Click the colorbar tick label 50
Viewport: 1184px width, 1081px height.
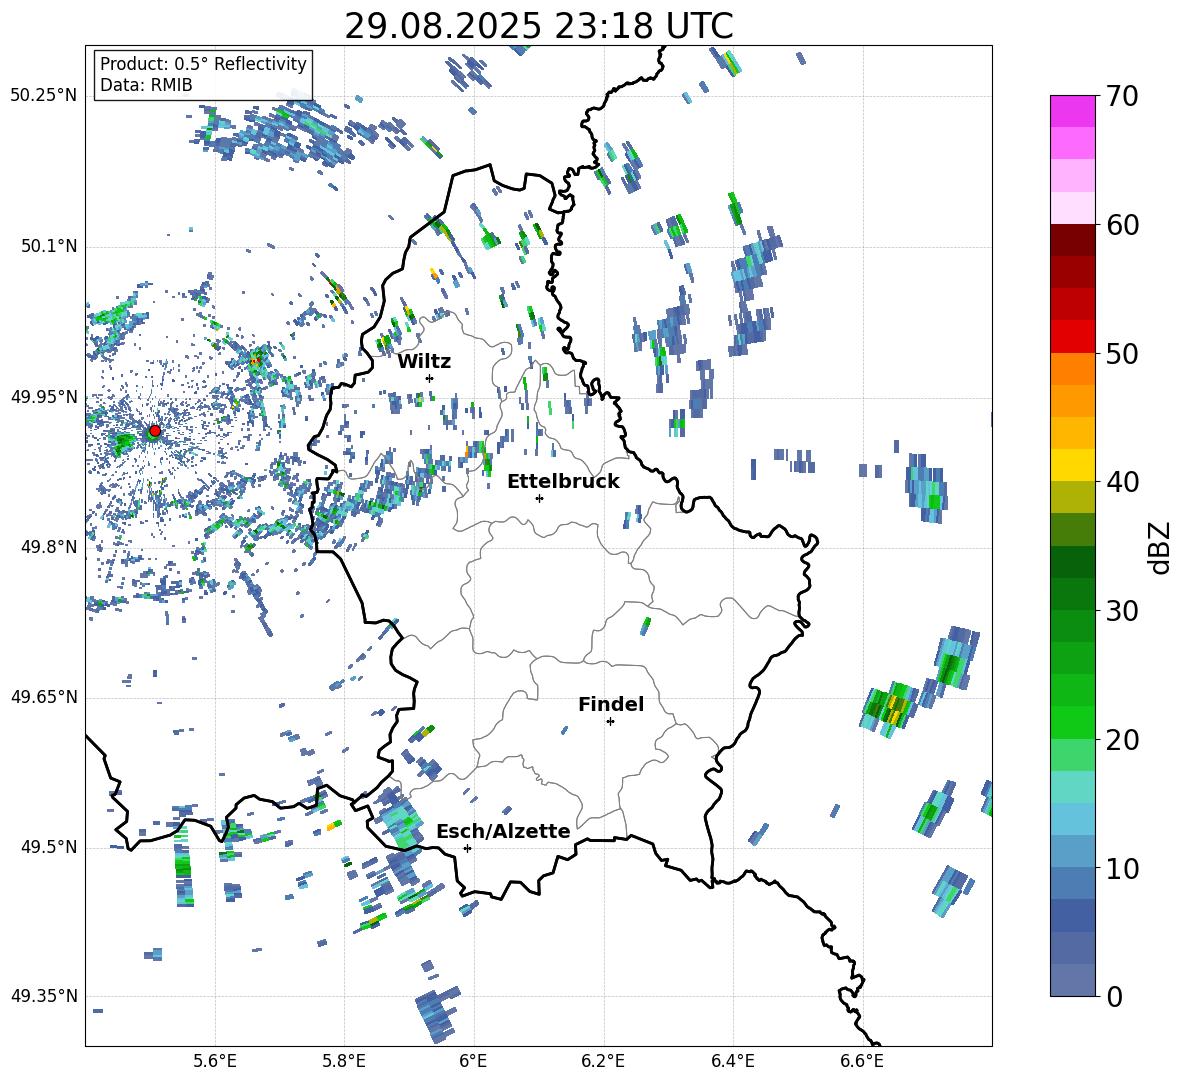(x=1122, y=354)
